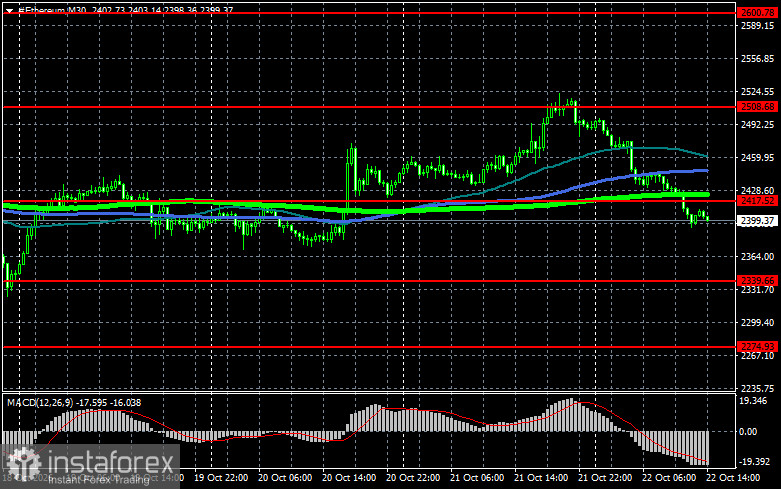This screenshot has width=781, height=489.
Task: Click the 19.346 MACD scale value
Action: pyautogui.click(x=753, y=401)
